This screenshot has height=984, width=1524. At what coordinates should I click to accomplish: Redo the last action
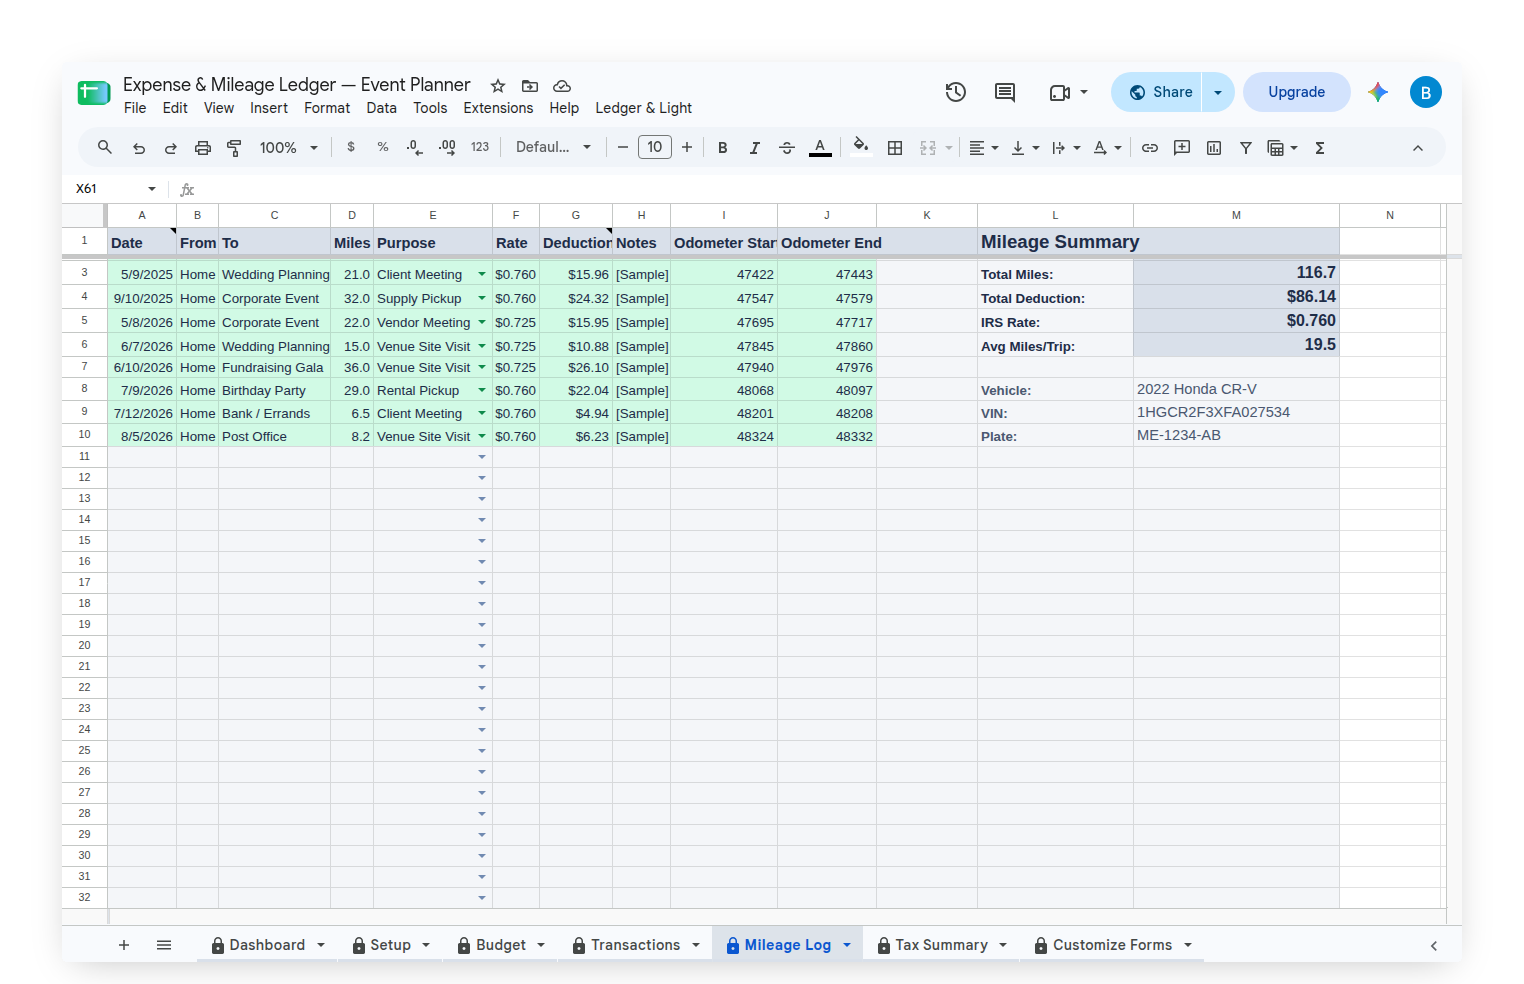pos(171,148)
